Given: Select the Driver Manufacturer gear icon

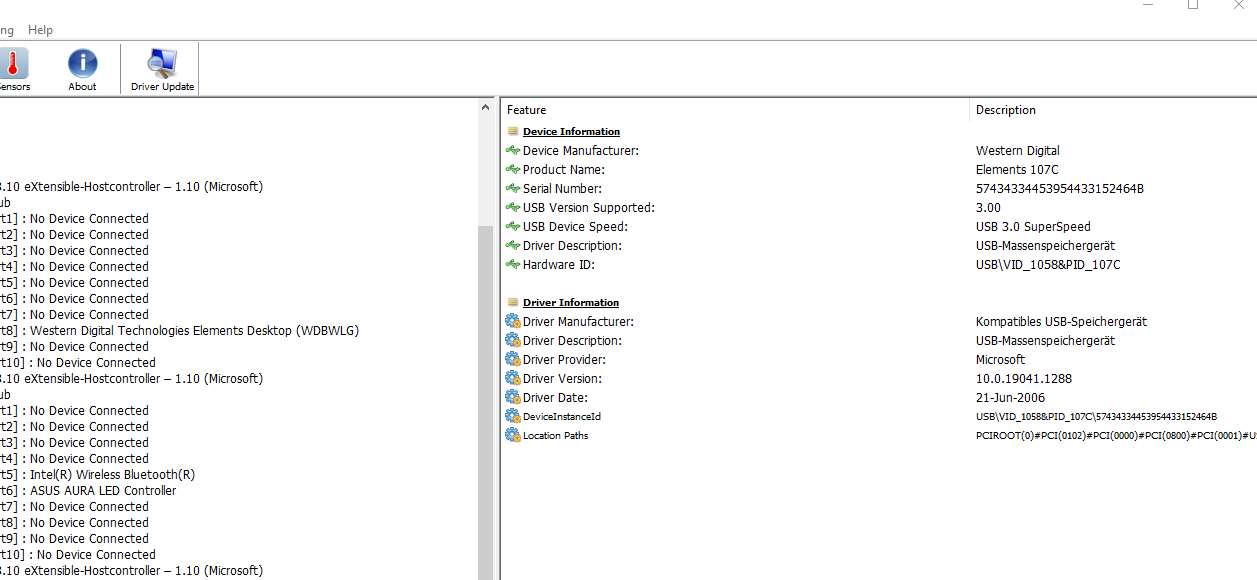Looking at the screenshot, I should (513, 322).
